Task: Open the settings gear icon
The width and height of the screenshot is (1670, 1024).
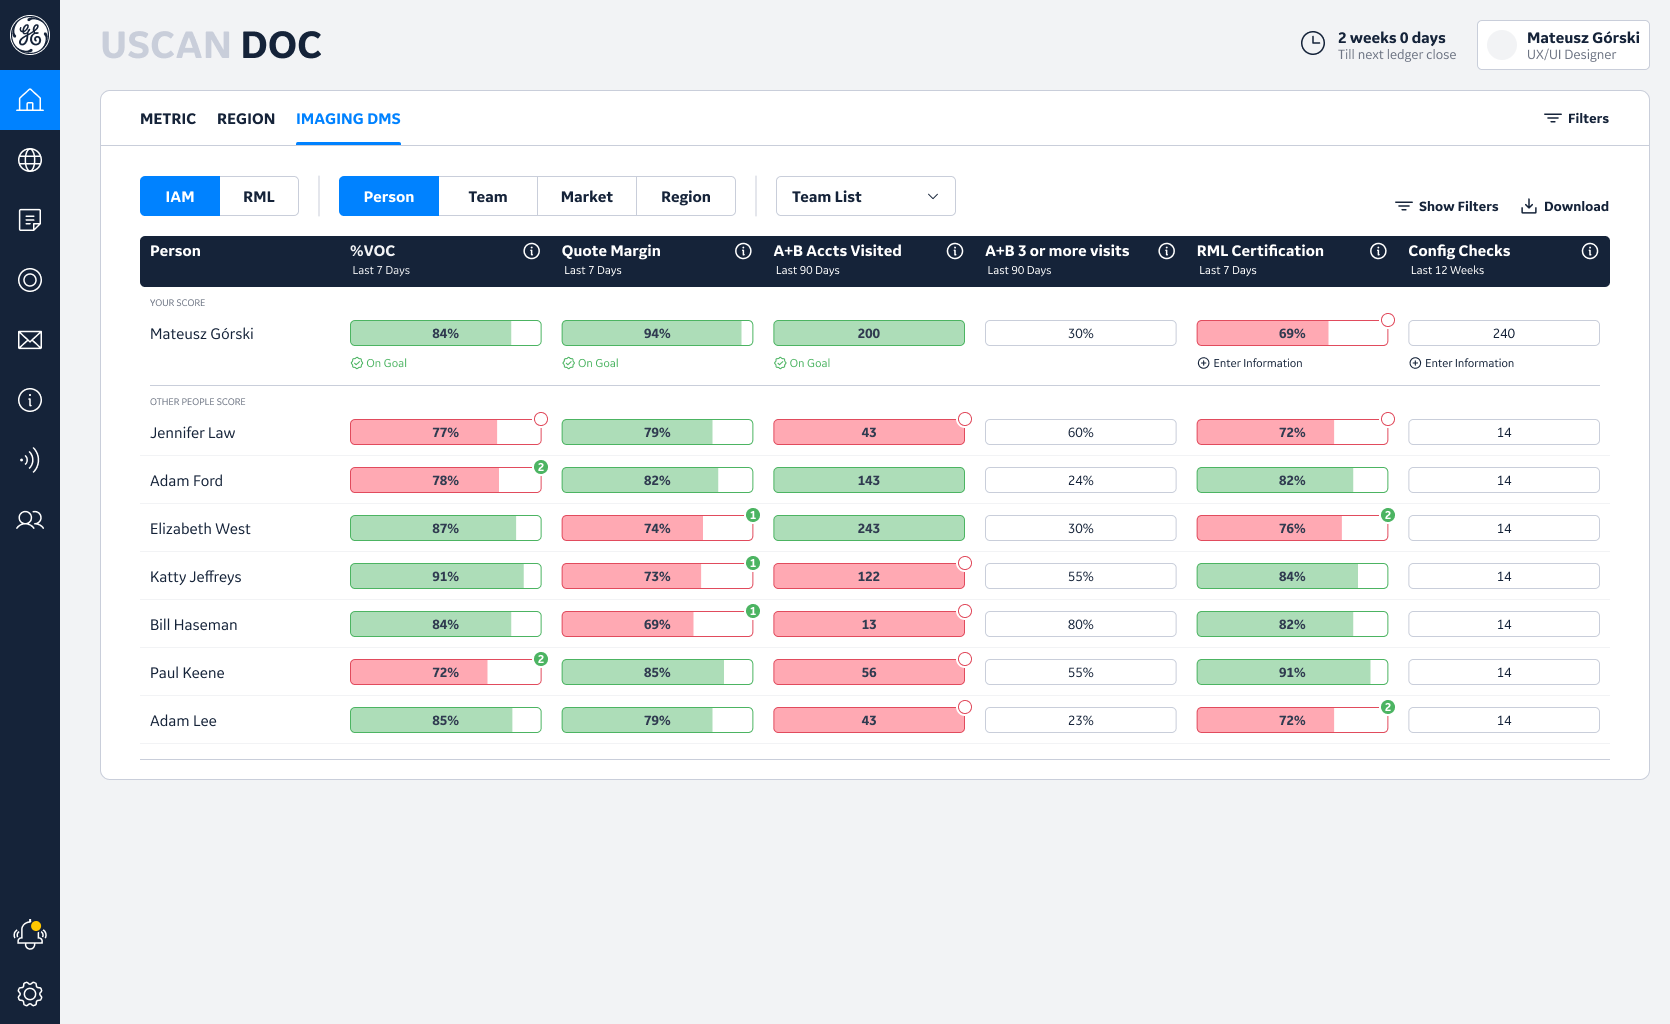Action: point(30,994)
